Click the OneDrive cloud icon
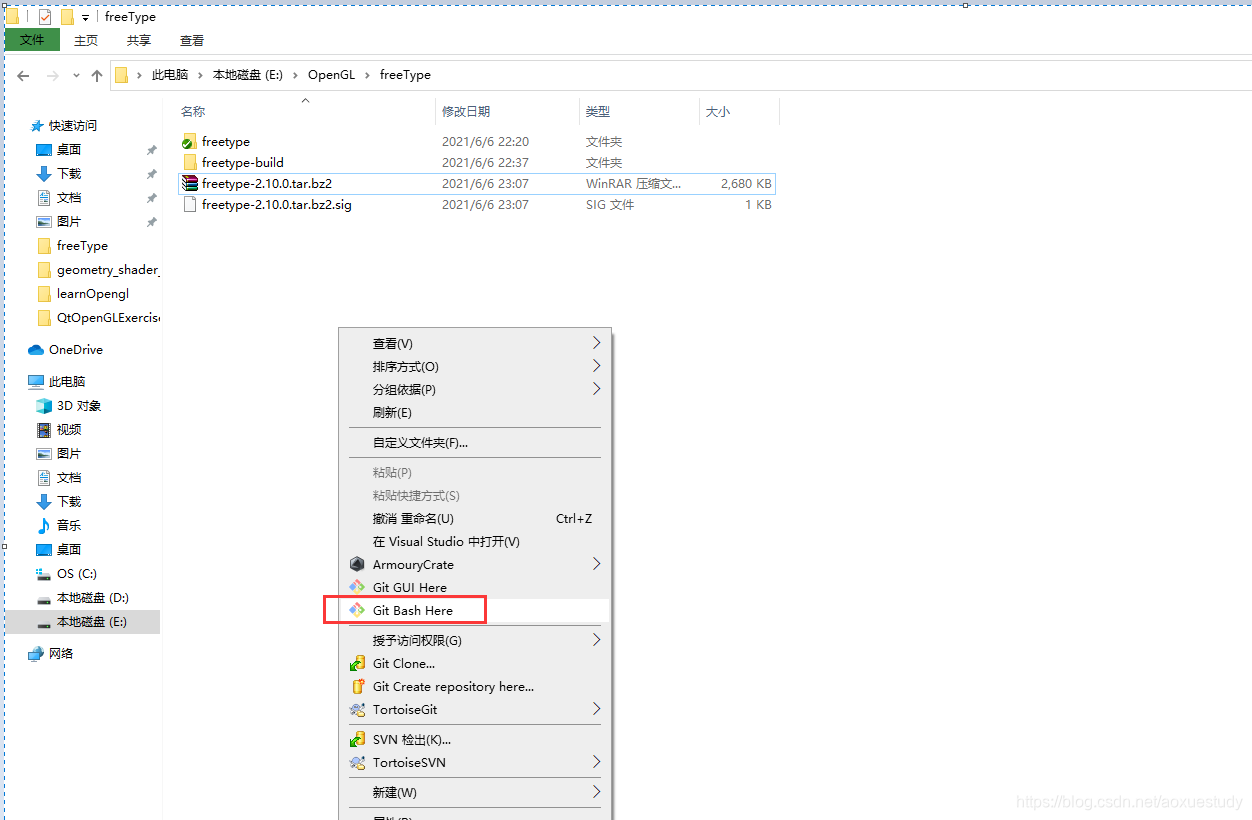 [36, 350]
